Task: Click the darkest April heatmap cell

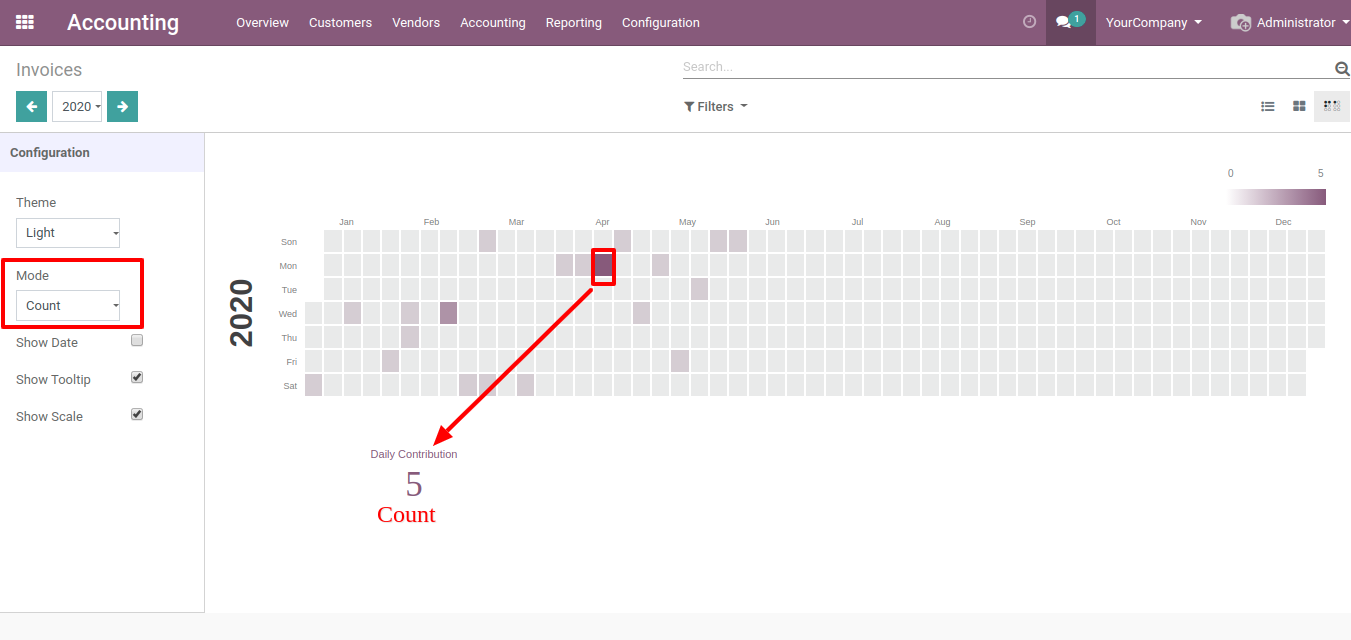Action: (x=603, y=265)
